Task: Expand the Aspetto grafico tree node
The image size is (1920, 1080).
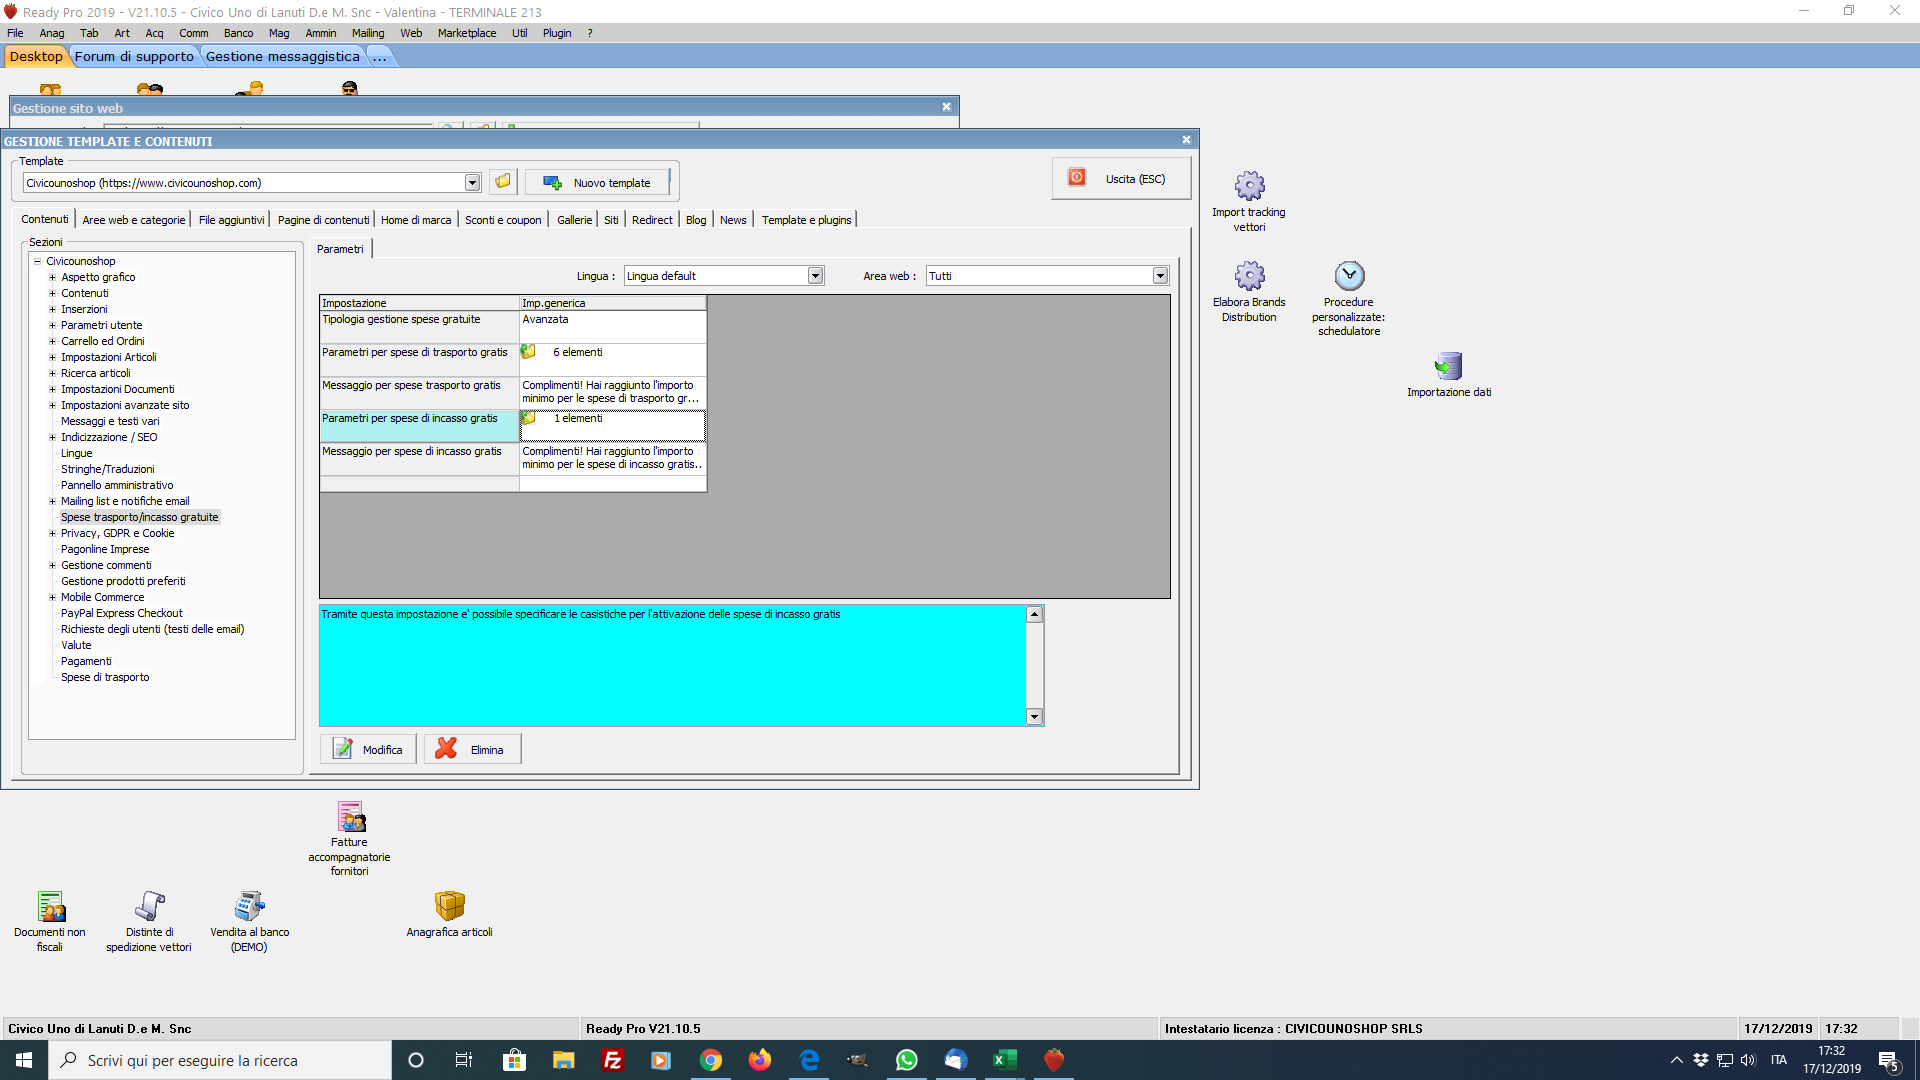Action: point(53,277)
